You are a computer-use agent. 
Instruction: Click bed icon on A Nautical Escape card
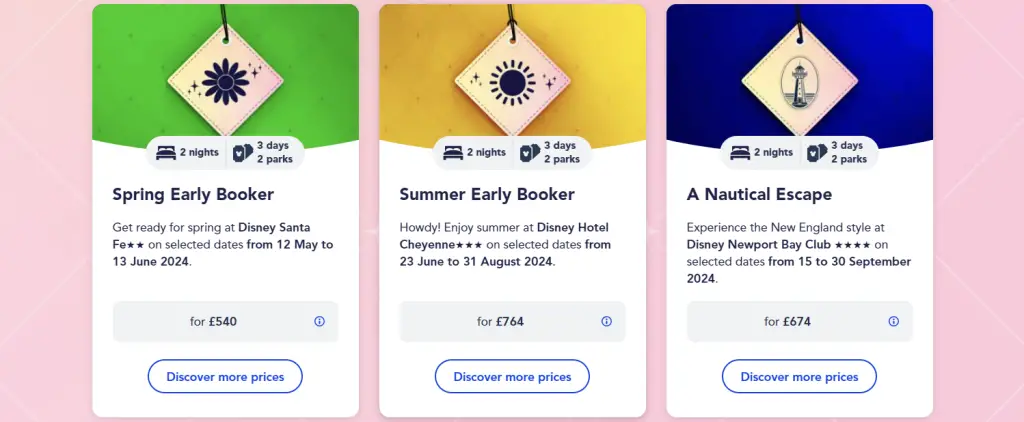[741, 152]
